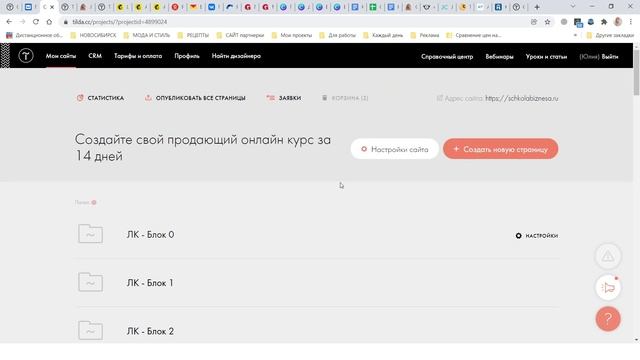This screenshot has width=640, height=360.
Task: Open the НОВОСИБИРСК bookmarks folder
Action: (x=93, y=35)
